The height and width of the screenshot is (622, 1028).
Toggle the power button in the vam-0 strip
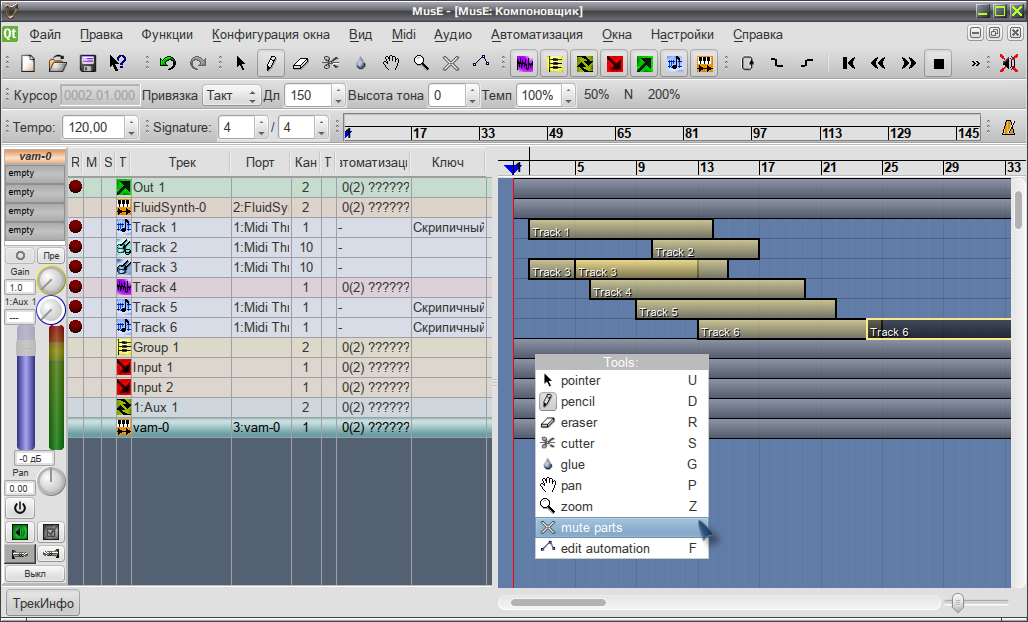tap(20, 508)
